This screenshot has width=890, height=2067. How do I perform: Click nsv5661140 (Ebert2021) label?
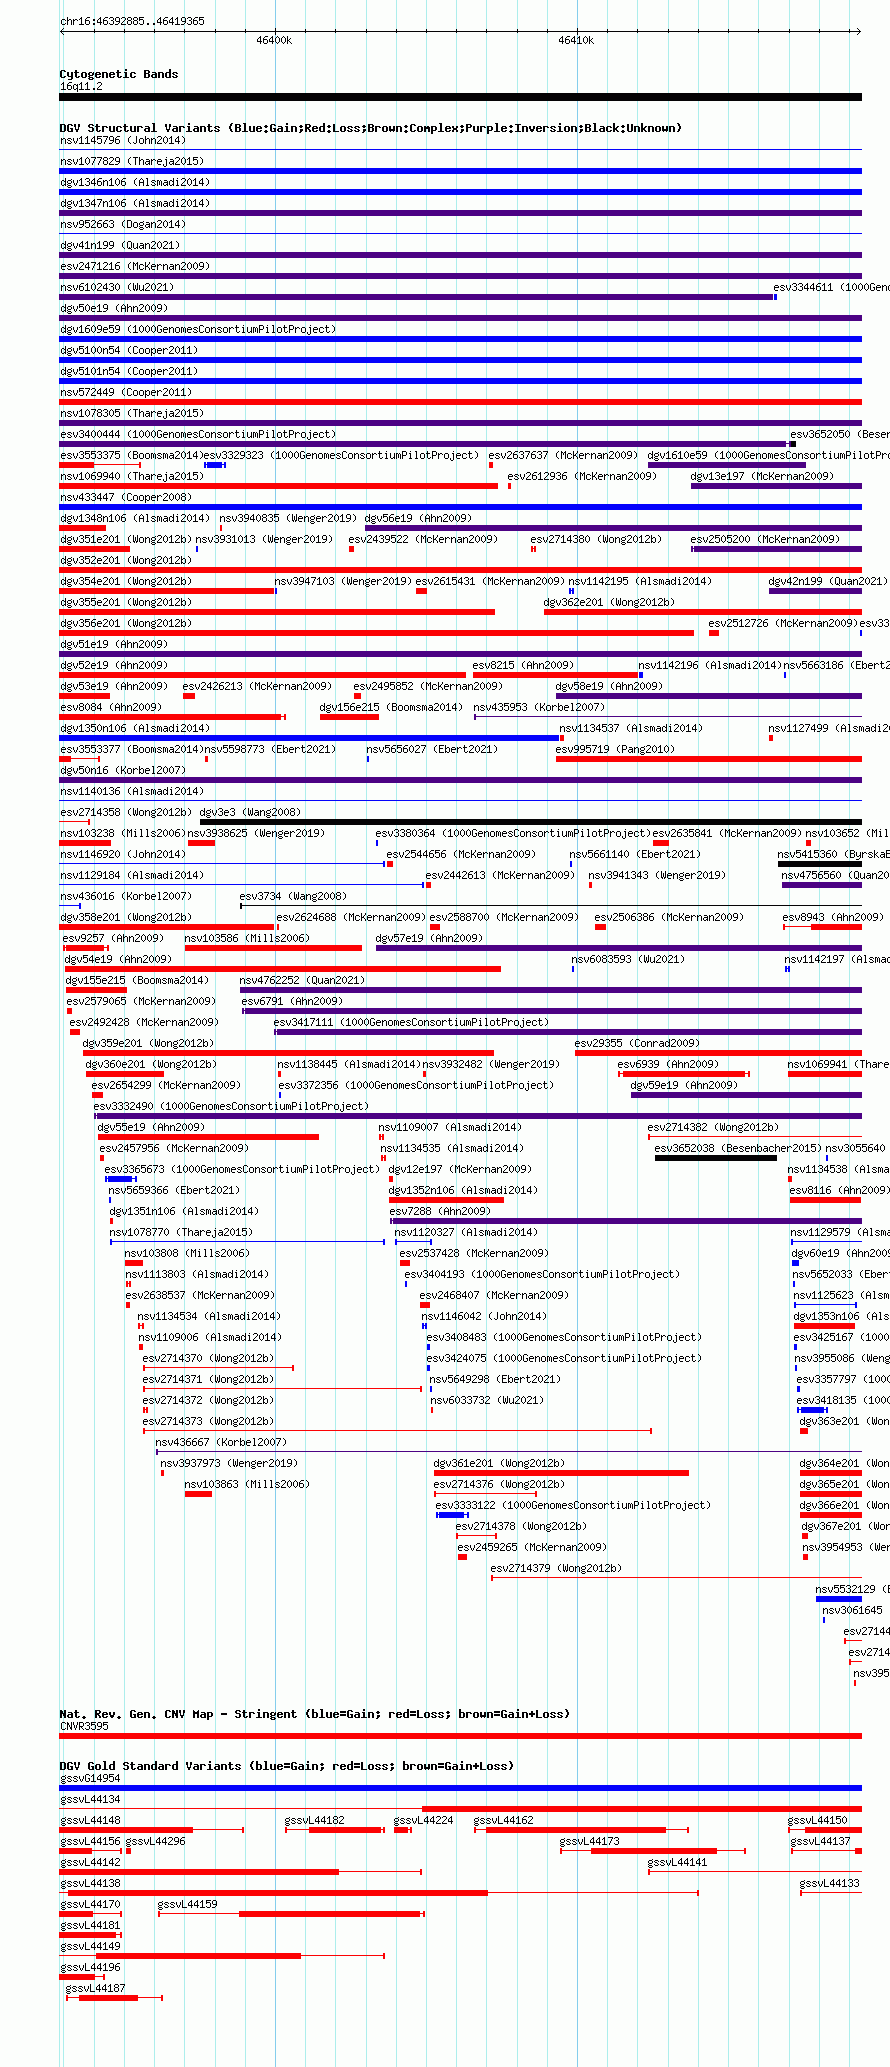pyautogui.click(x=635, y=854)
